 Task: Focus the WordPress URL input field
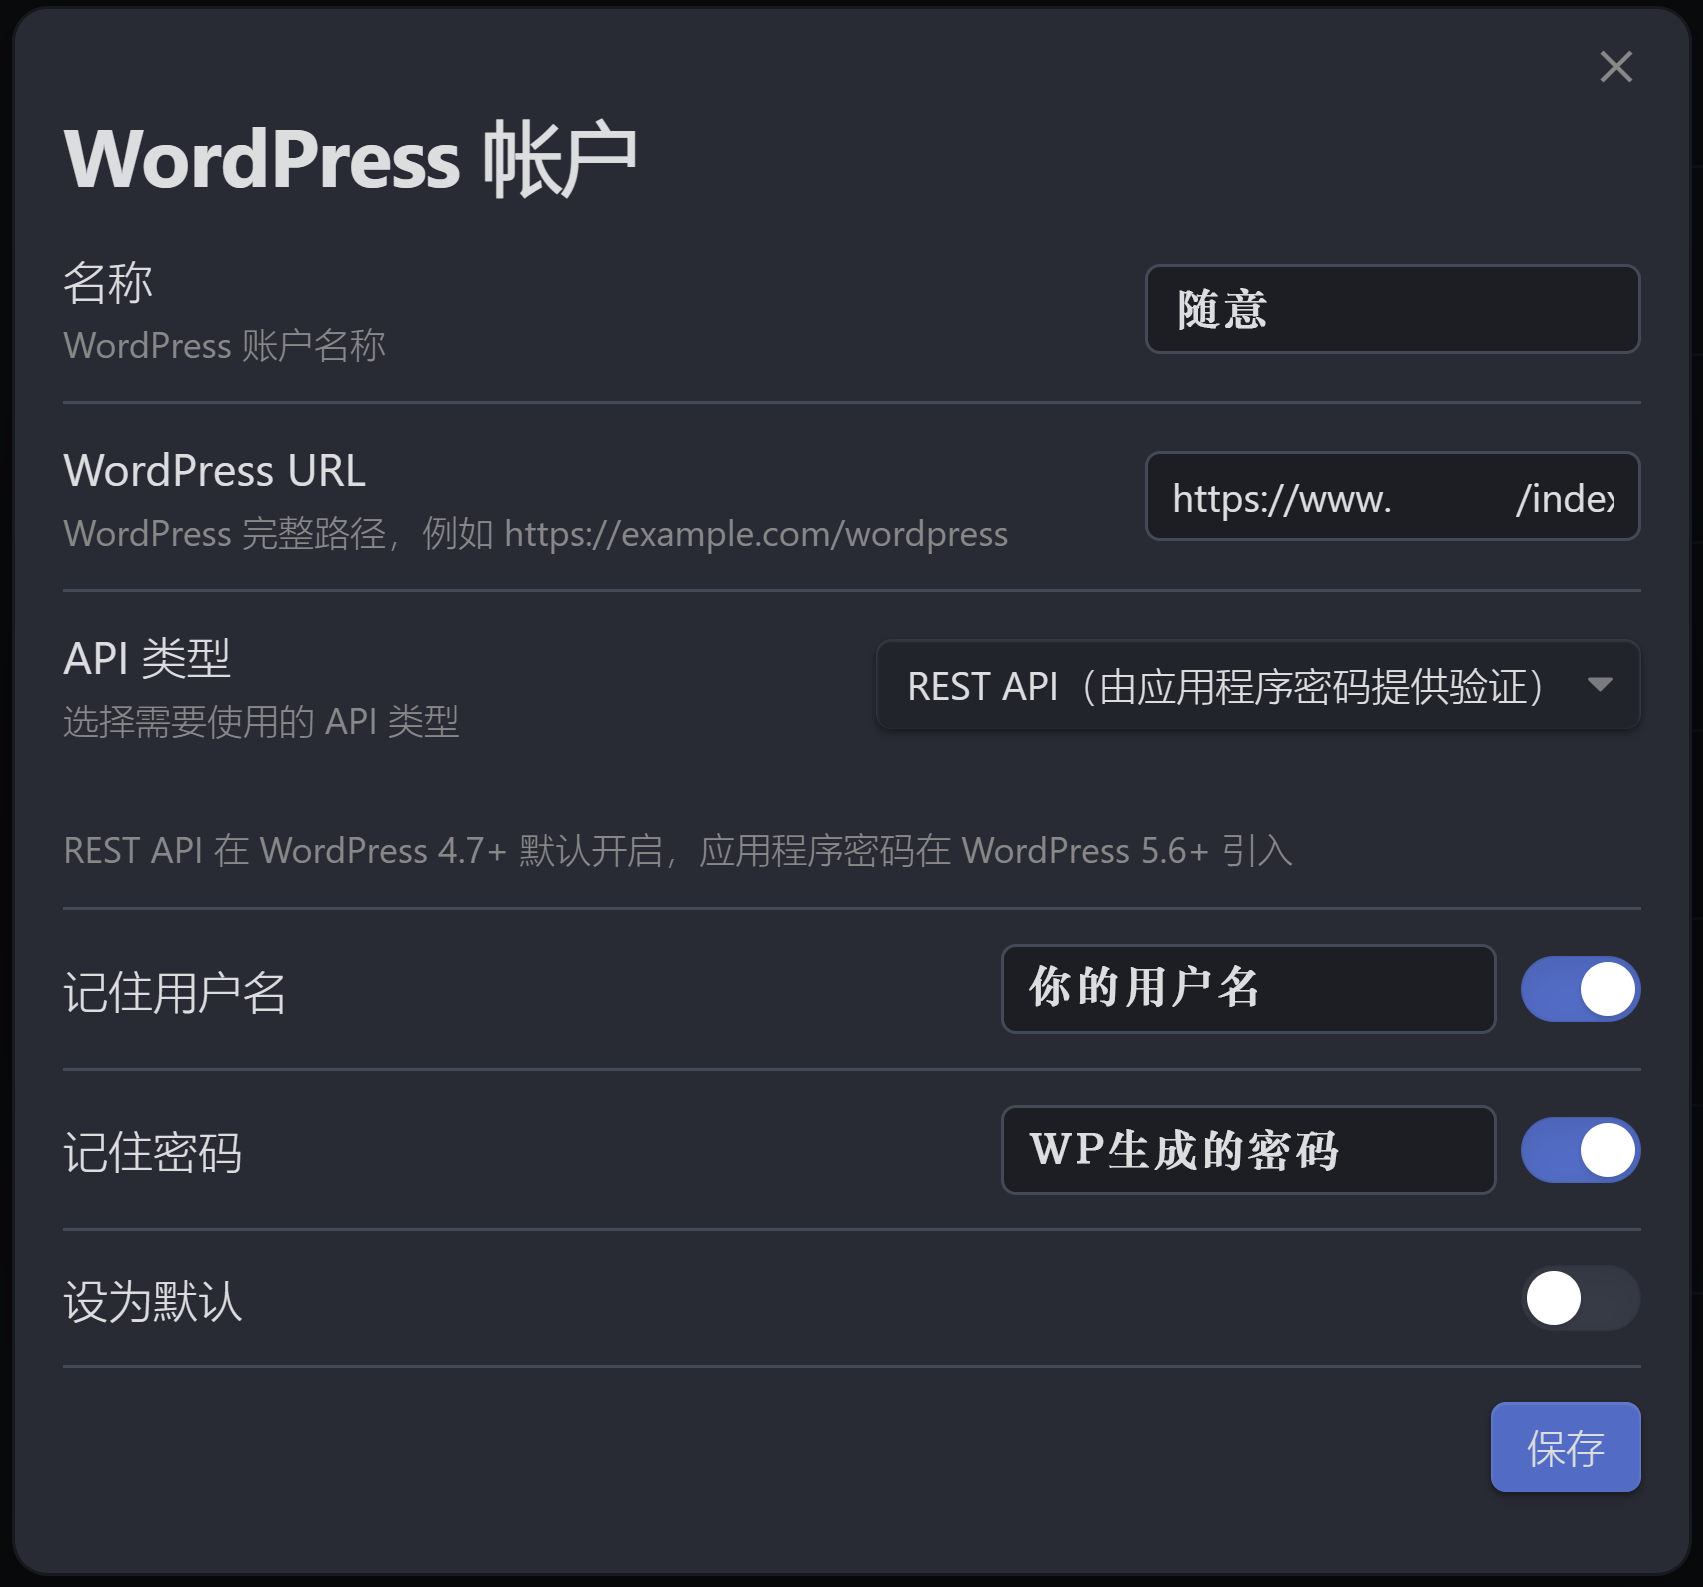coord(1392,496)
